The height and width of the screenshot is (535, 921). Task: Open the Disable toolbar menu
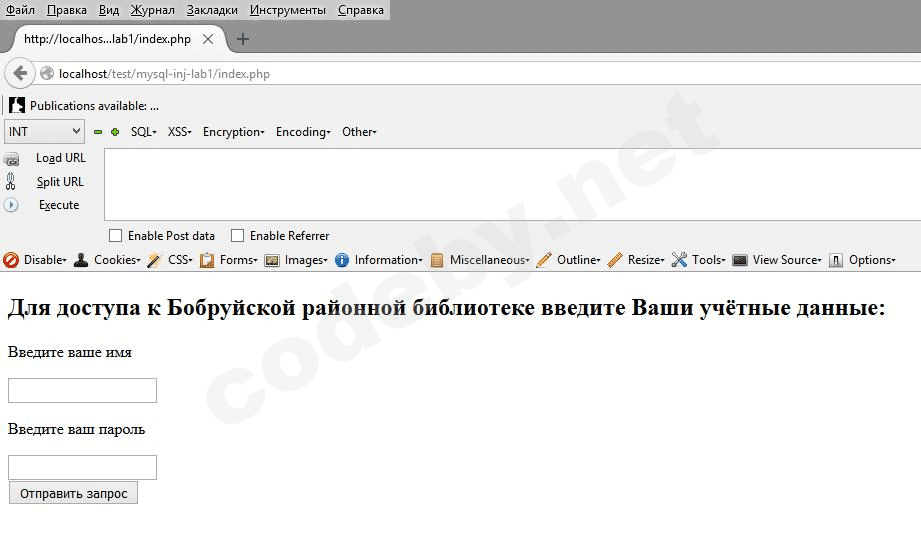(45, 260)
